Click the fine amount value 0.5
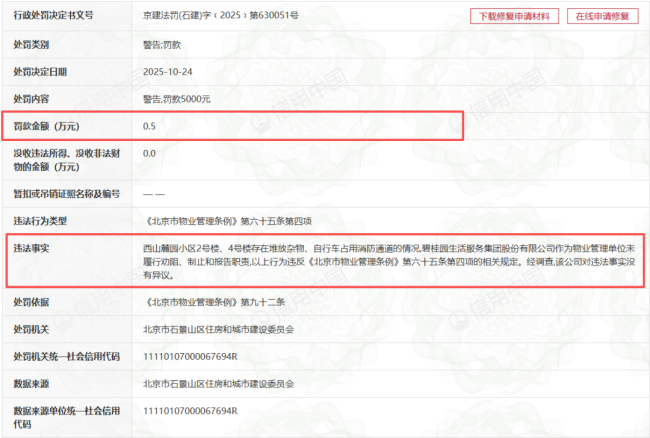Image resolution: width=650 pixels, height=438 pixels. [x=150, y=126]
